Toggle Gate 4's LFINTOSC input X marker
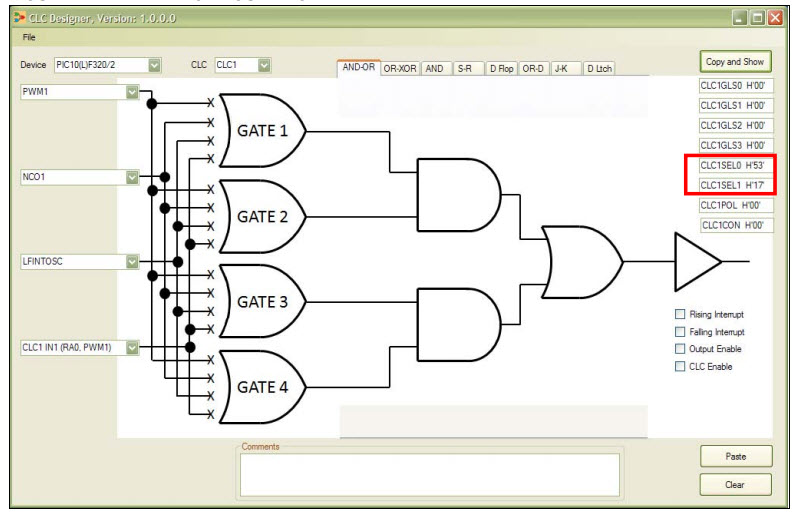The width and height of the screenshot is (802, 531). coord(210,396)
